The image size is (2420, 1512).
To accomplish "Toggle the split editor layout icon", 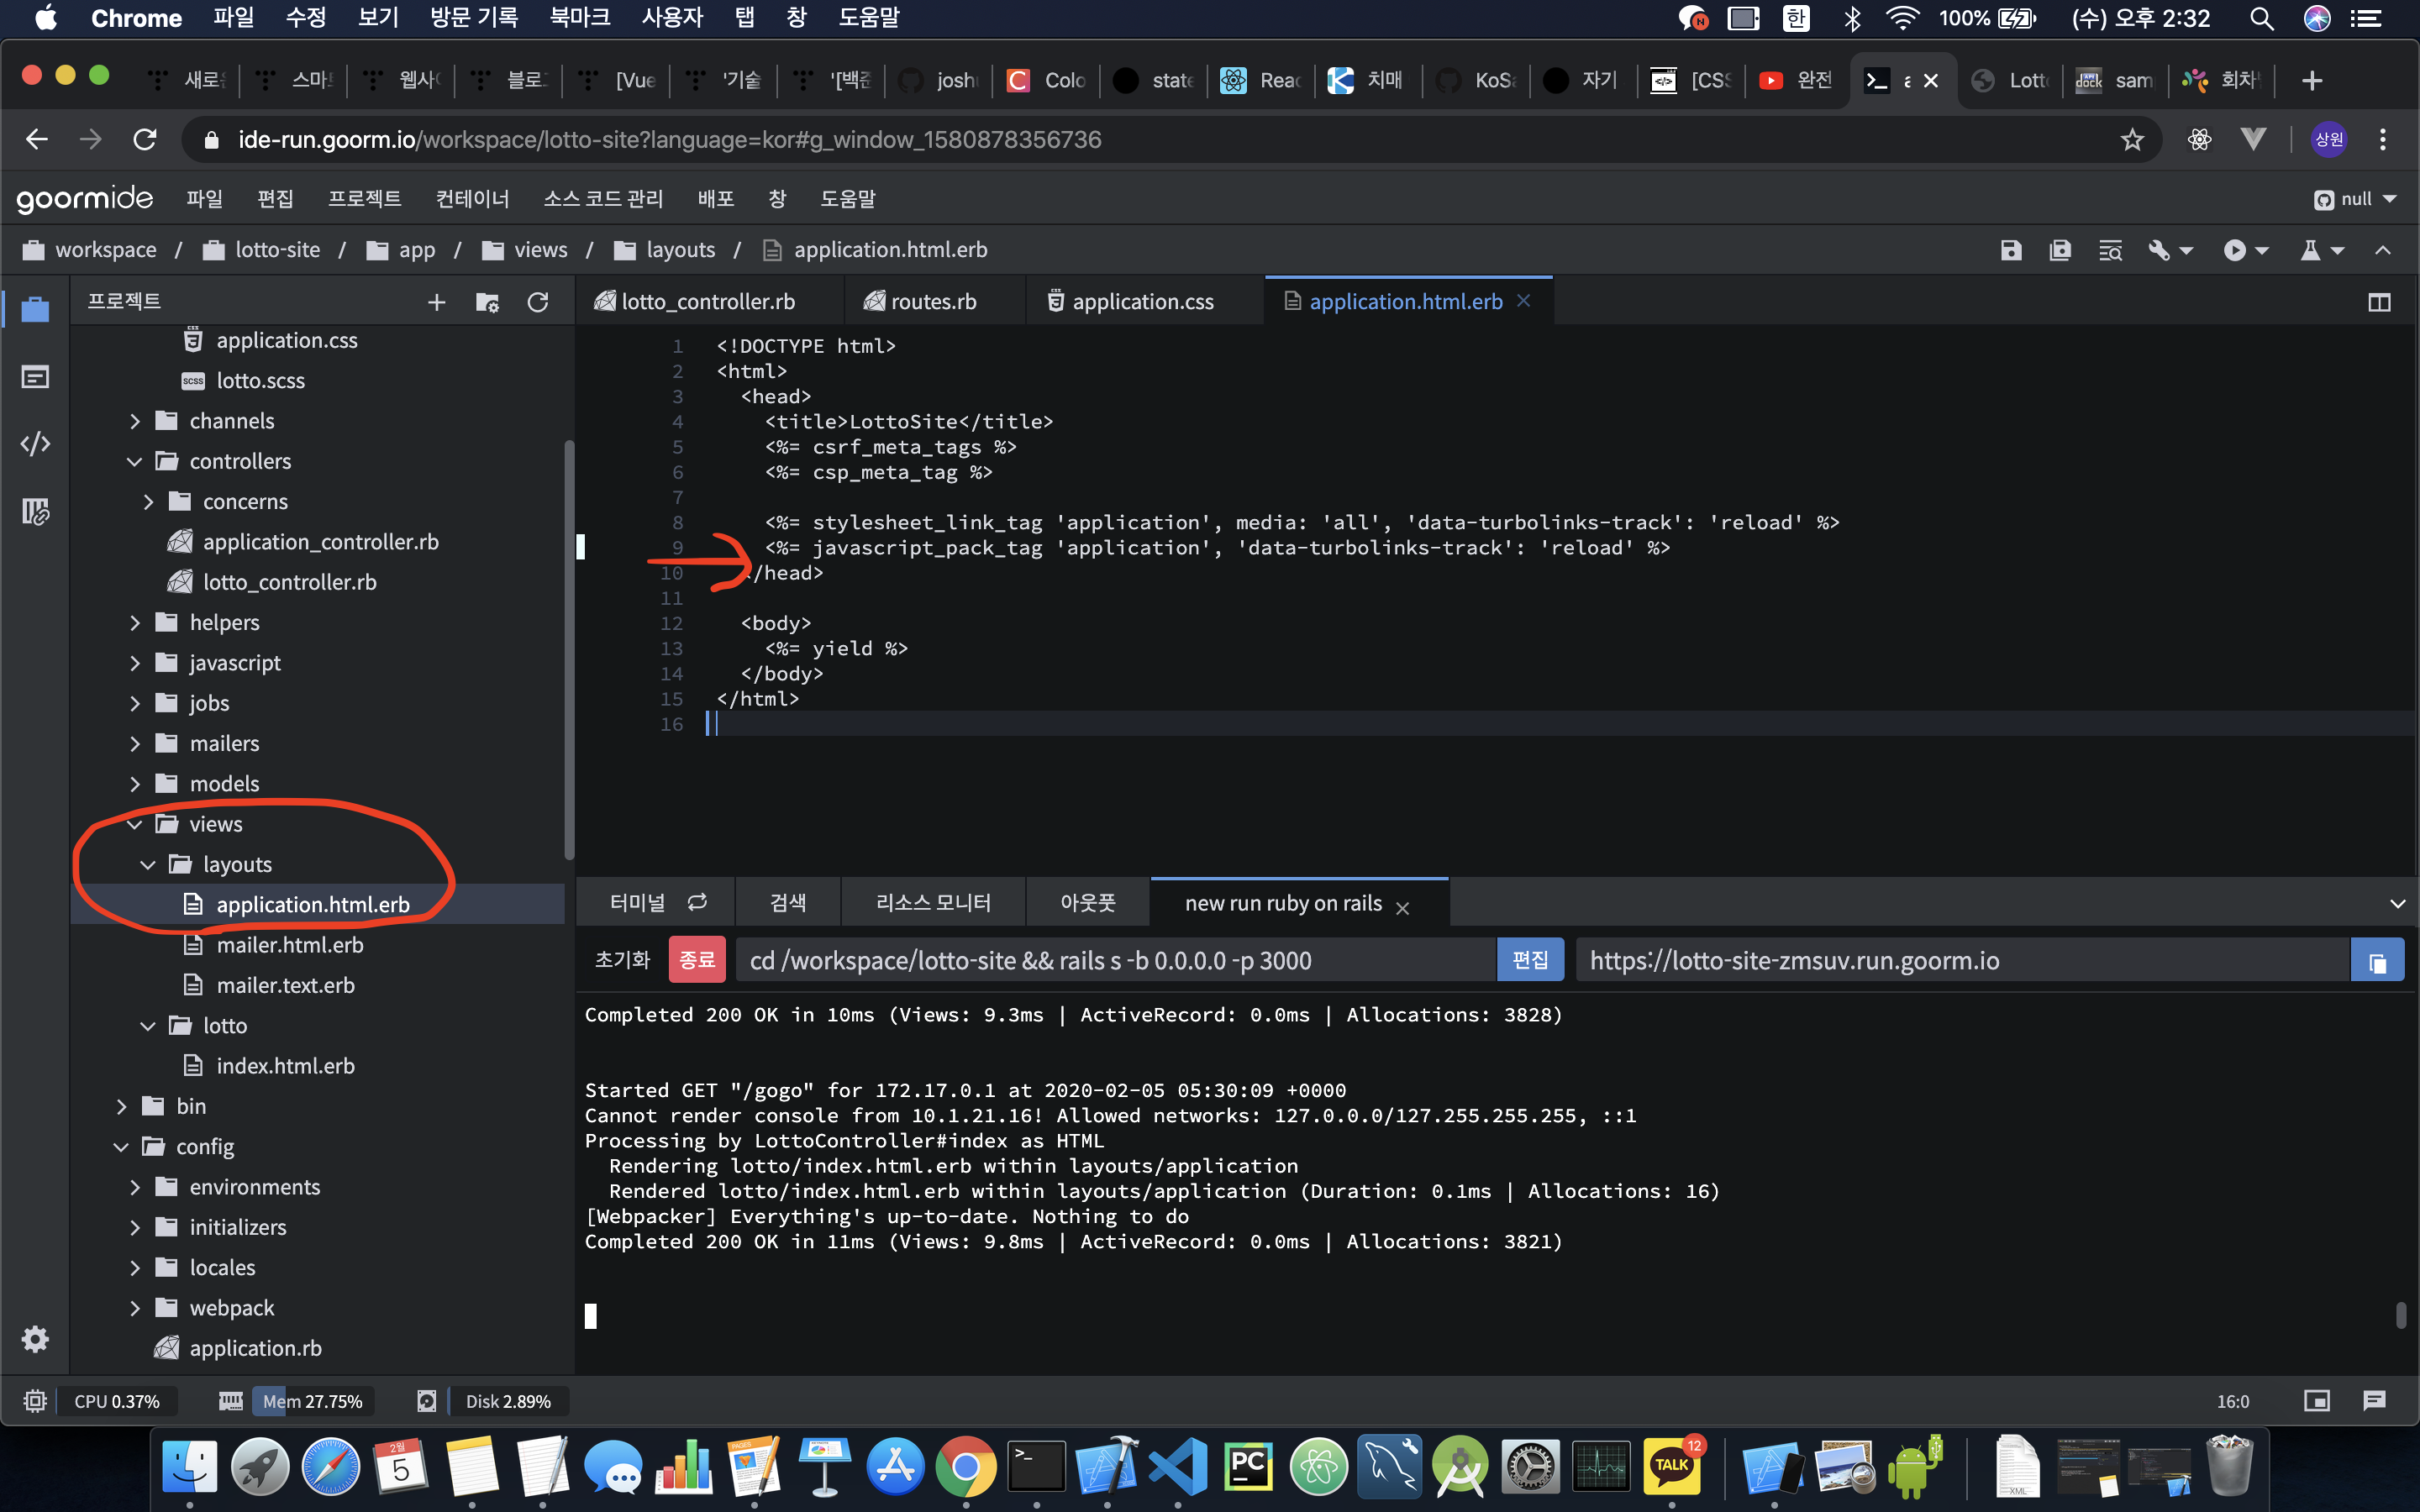I will point(2379,302).
